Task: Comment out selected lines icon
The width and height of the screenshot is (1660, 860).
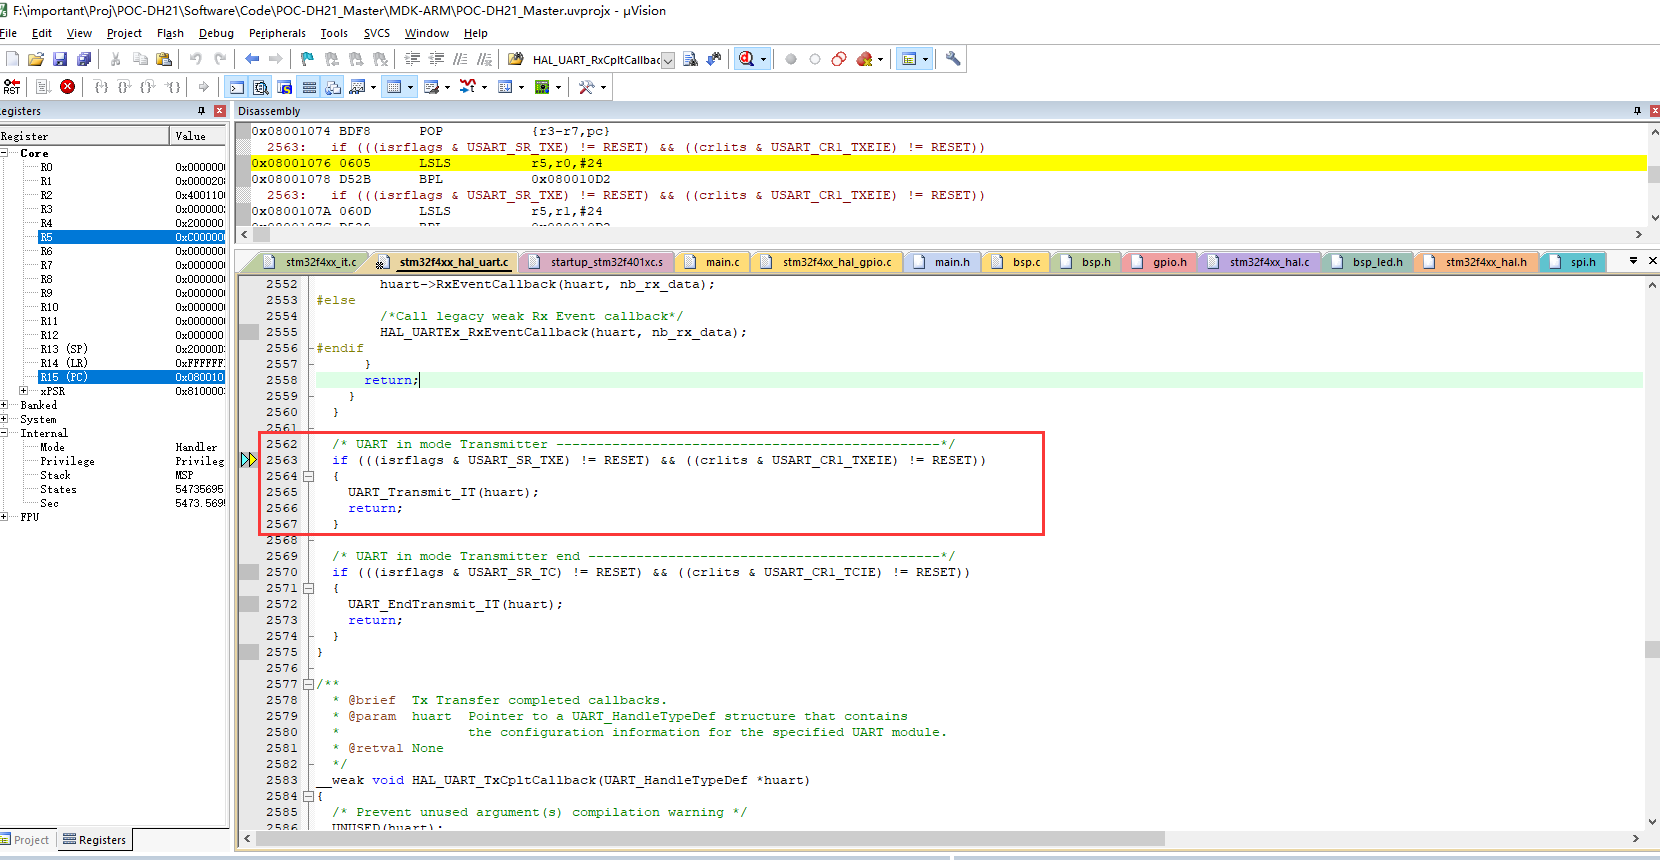Action: click(x=460, y=59)
